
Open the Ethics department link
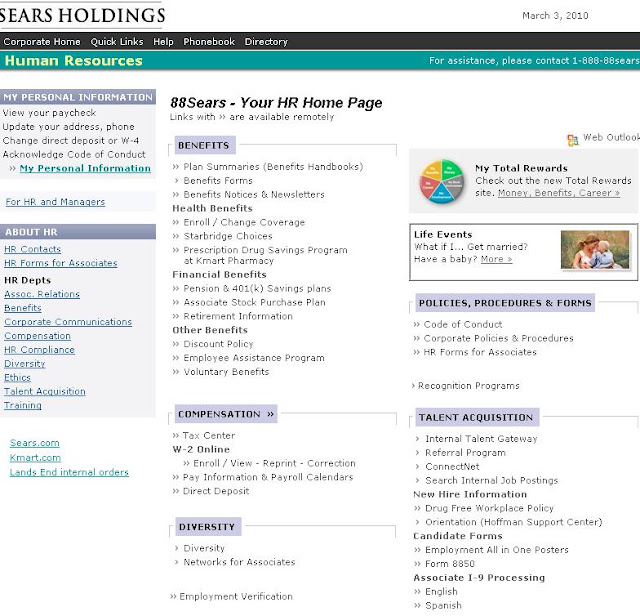point(17,378)
